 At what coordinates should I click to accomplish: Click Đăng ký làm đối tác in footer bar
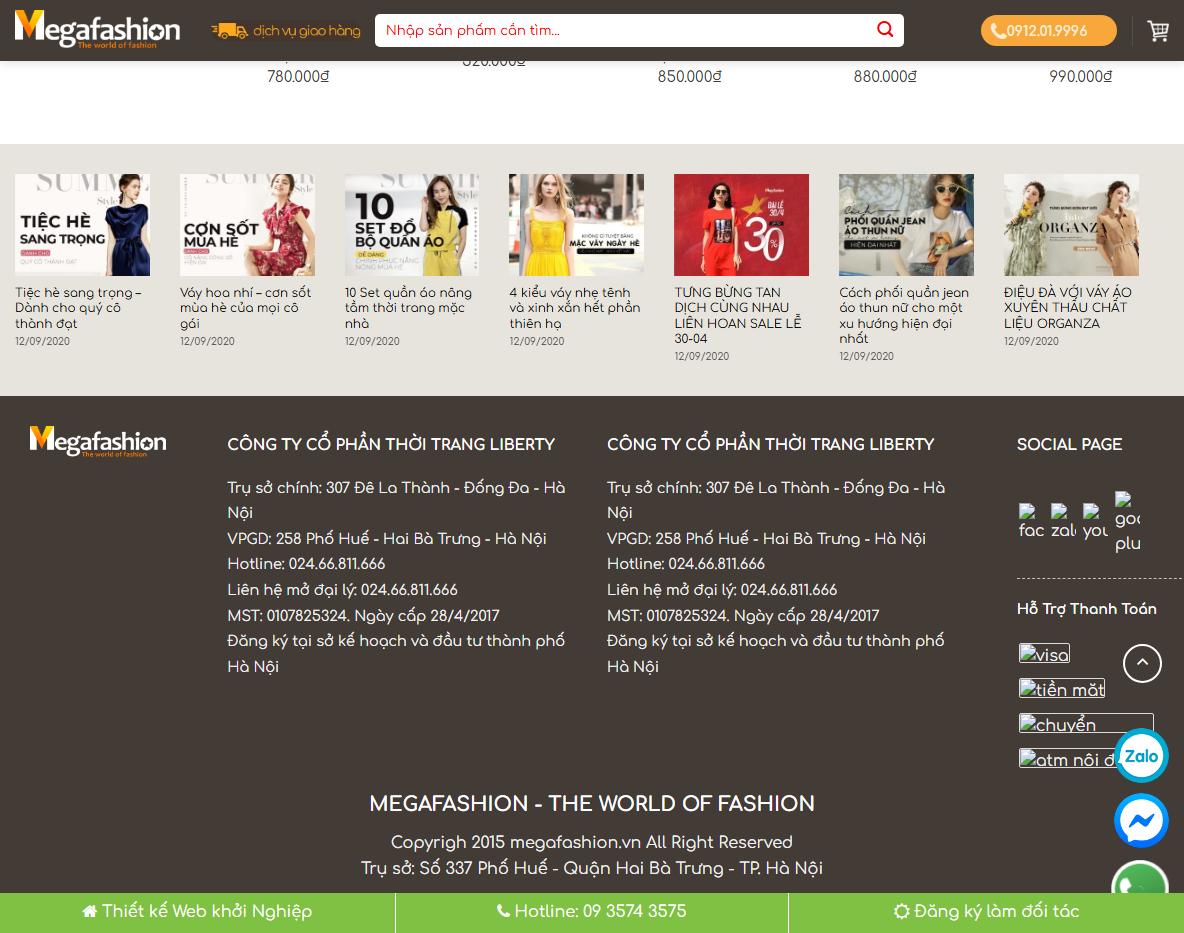pyautogui.click(x=986, y=911)
